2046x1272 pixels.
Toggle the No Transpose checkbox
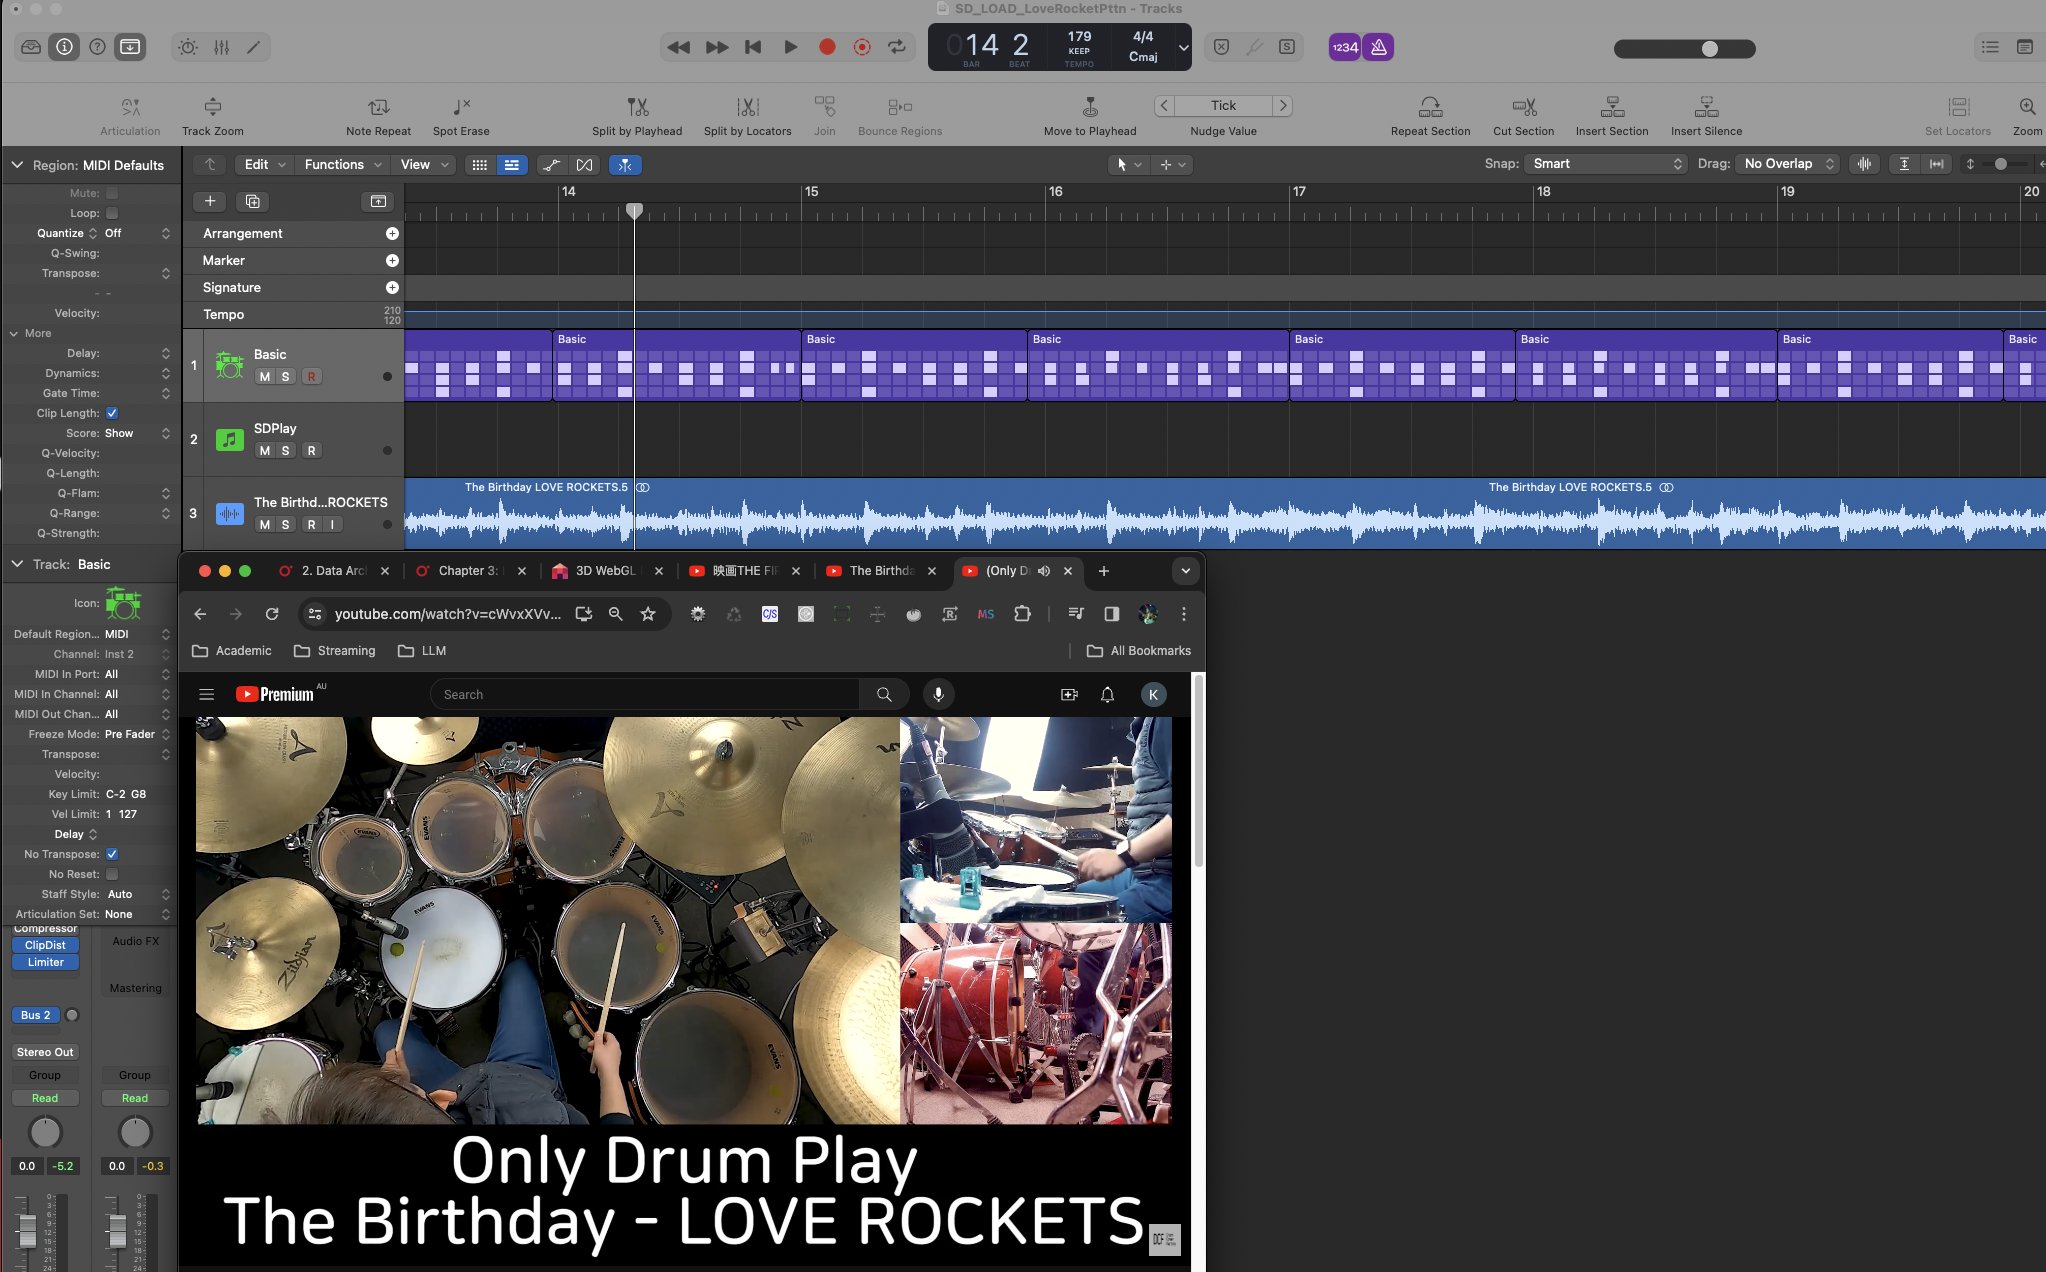pyautogui.click(x=112, y=854)
